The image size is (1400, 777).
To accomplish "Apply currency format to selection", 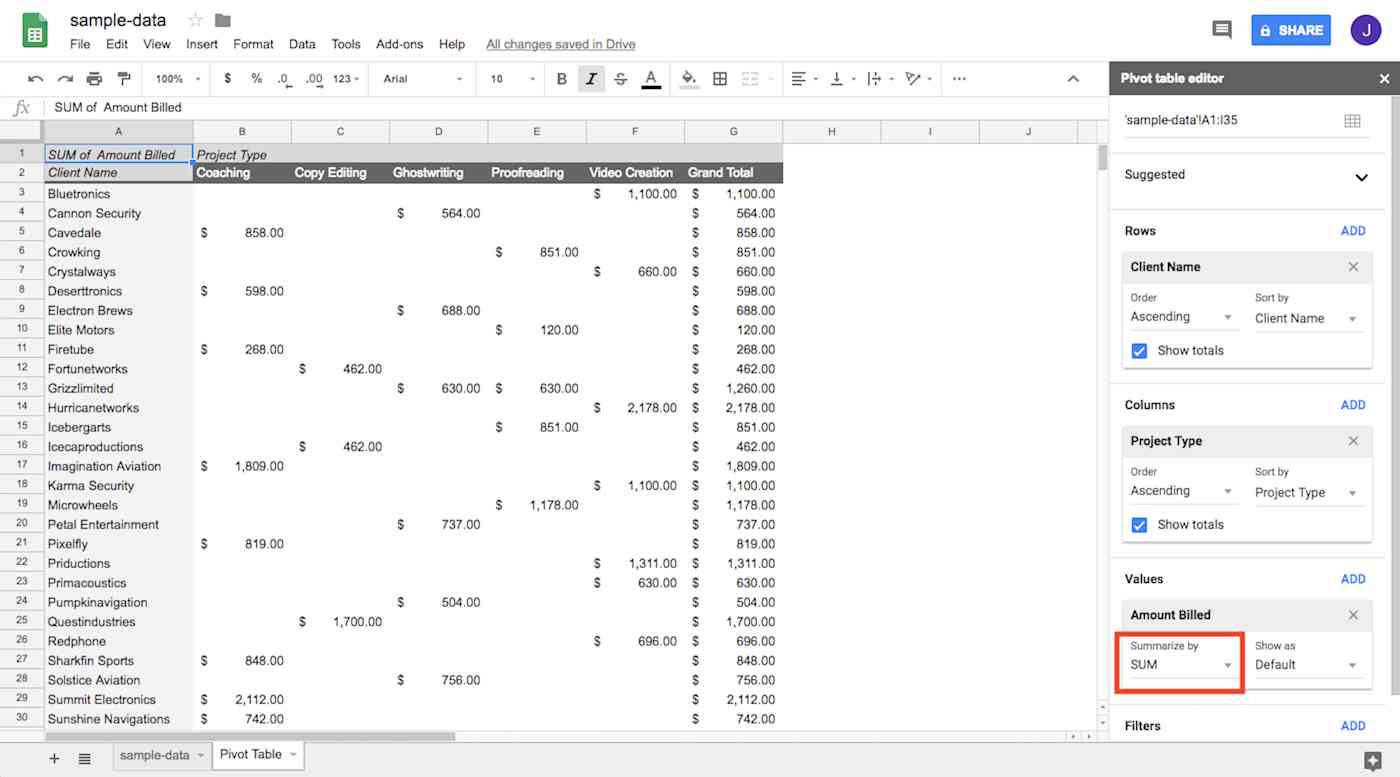I will click(227, 78).
